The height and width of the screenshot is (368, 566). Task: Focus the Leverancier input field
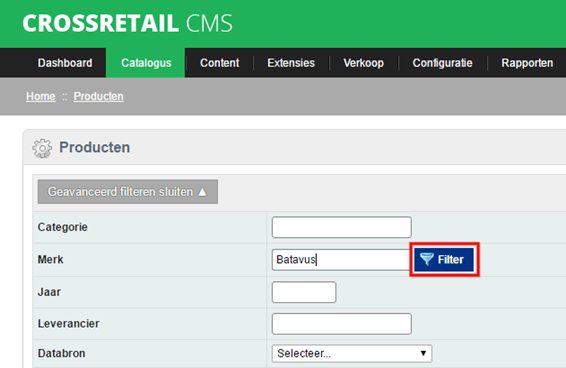pyautogui.click(x=341, y=324)
